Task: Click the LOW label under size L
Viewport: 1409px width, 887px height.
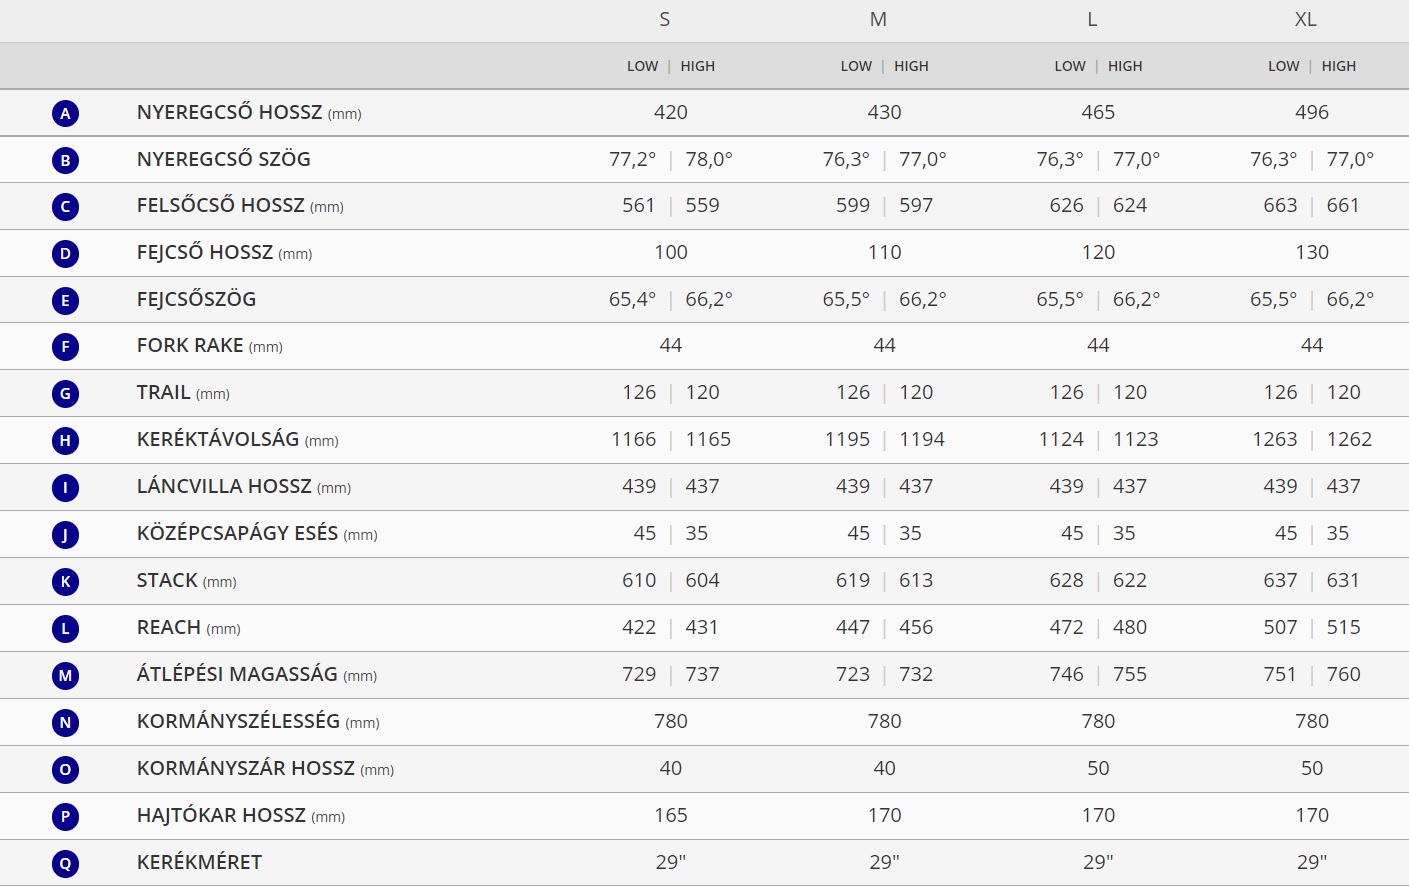Action: pyautogui.click(x=1070, y=66)
